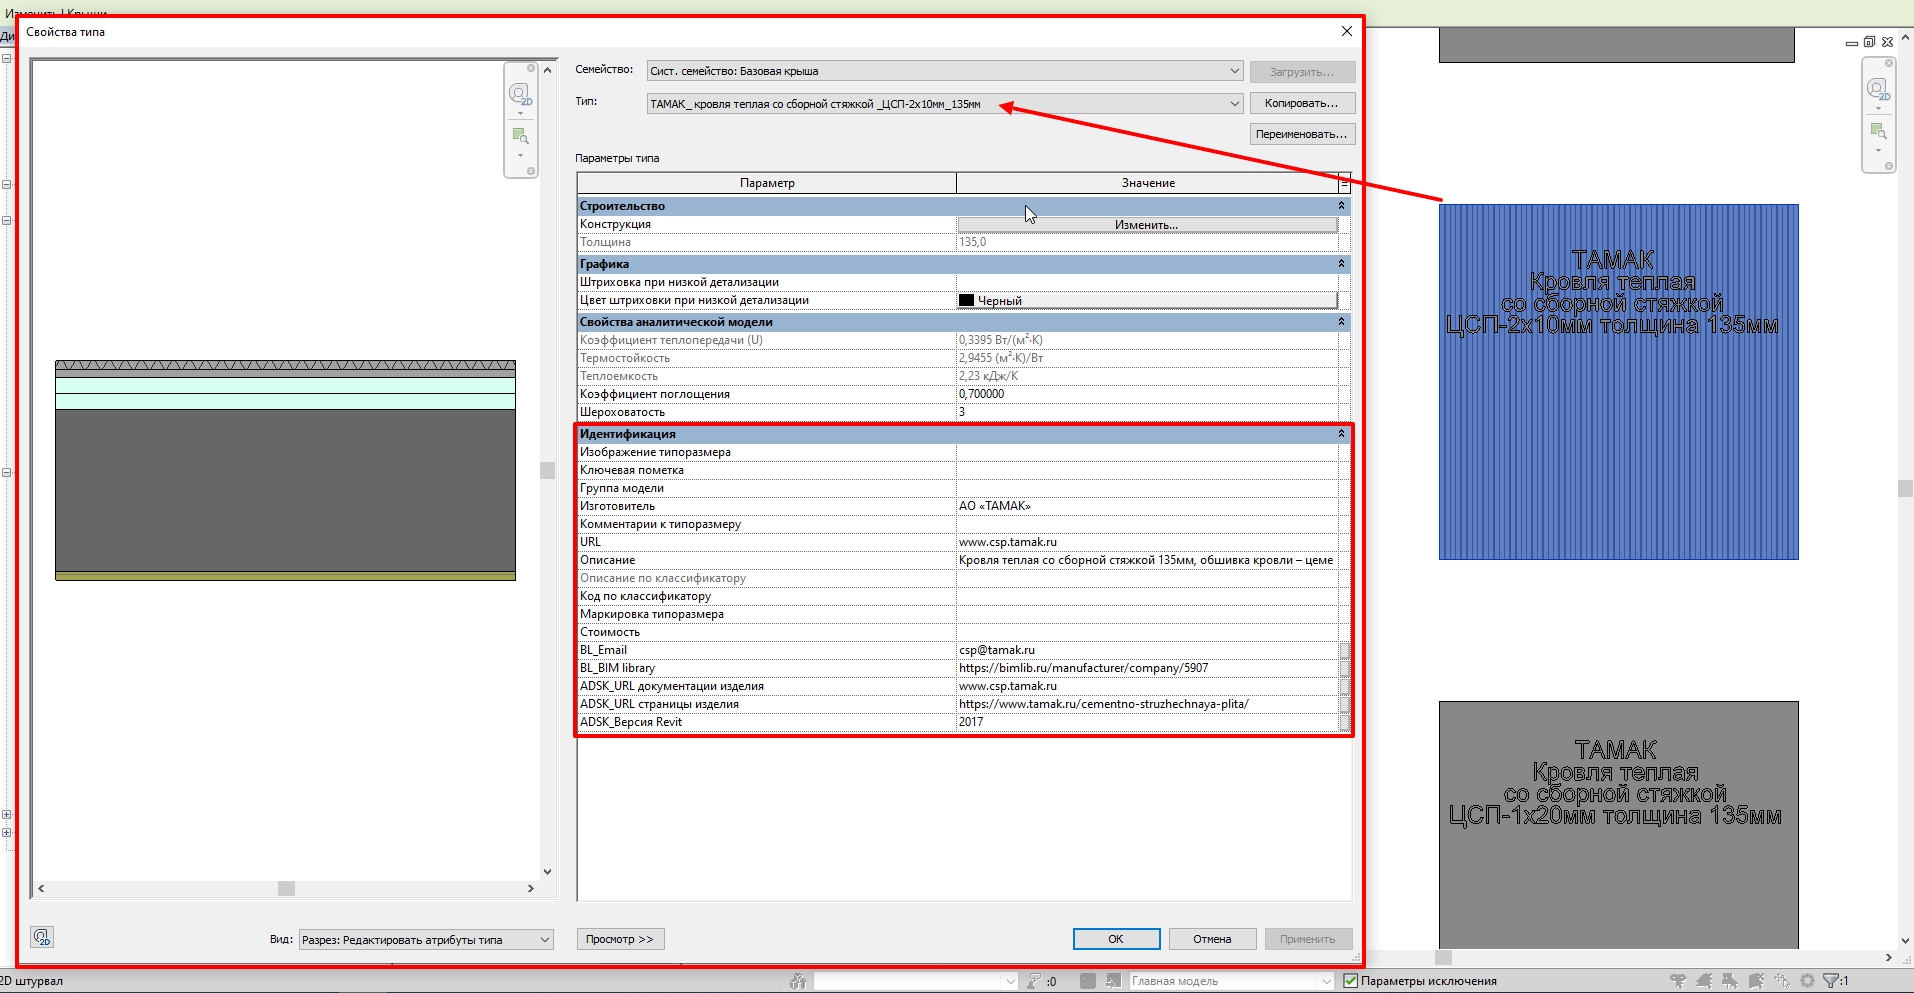Image resolution: width=1914 pixels, height=993 pixels.
Task: Click the select underlay elements icon in the status bar
Action: pyautogui.click(x=1703, y=981)
